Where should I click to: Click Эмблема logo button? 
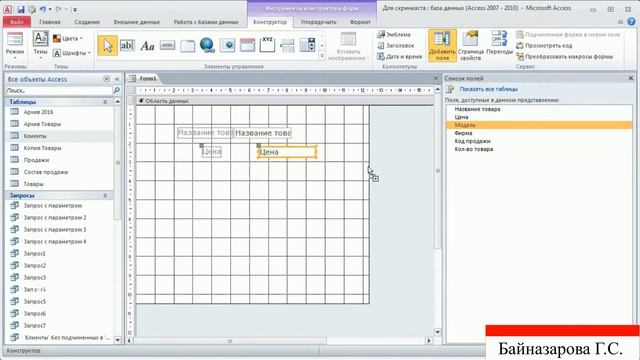point(394,35)
